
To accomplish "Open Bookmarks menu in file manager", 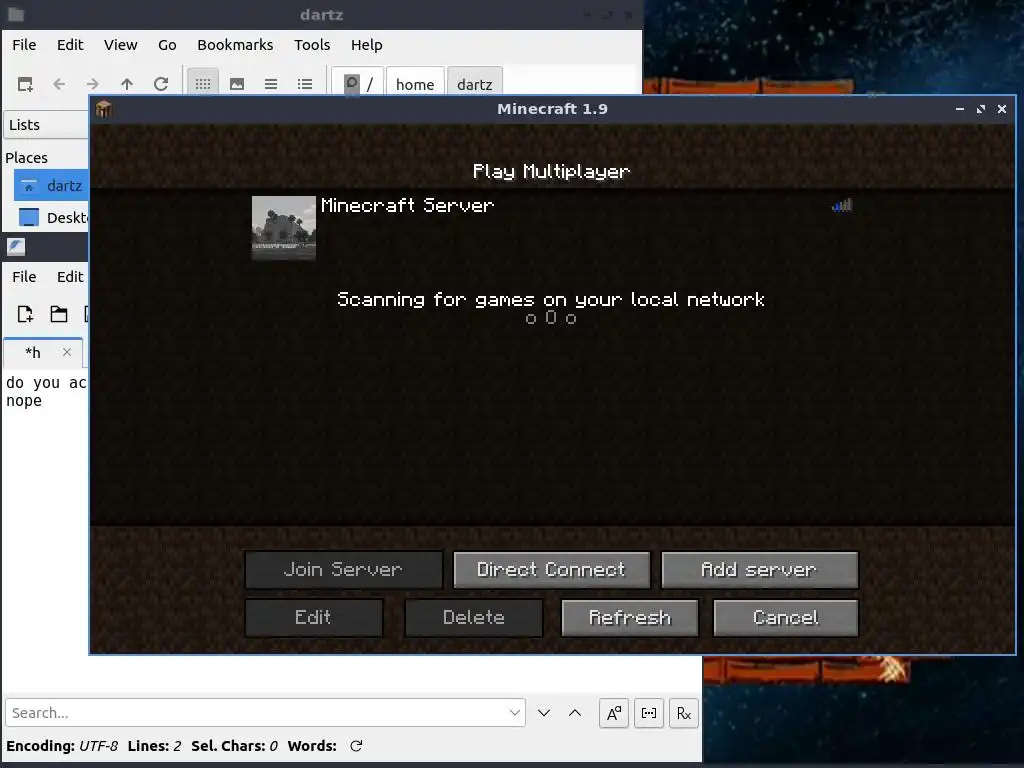I will coord(235,45).
